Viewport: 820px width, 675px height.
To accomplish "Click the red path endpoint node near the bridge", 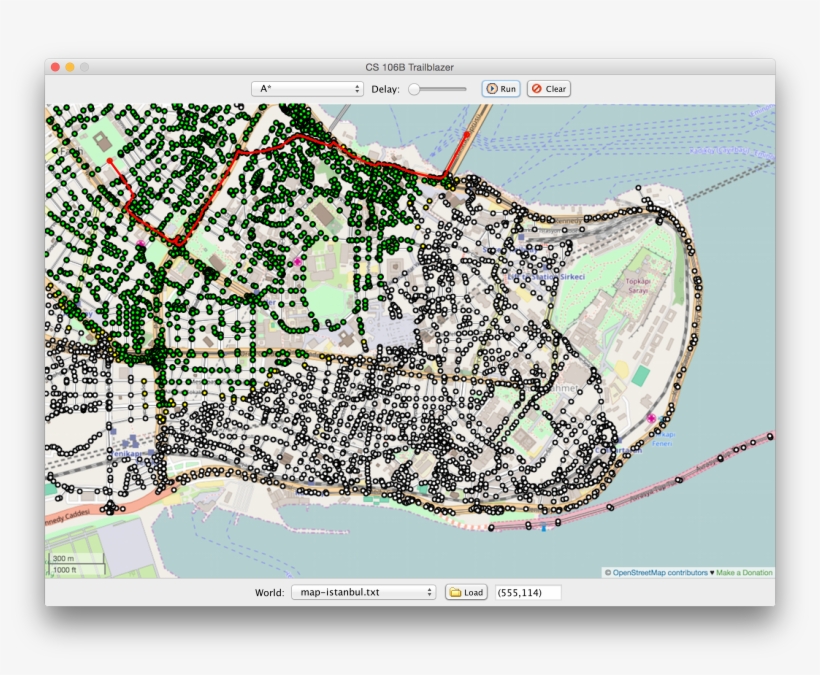I will pos(467,134).
